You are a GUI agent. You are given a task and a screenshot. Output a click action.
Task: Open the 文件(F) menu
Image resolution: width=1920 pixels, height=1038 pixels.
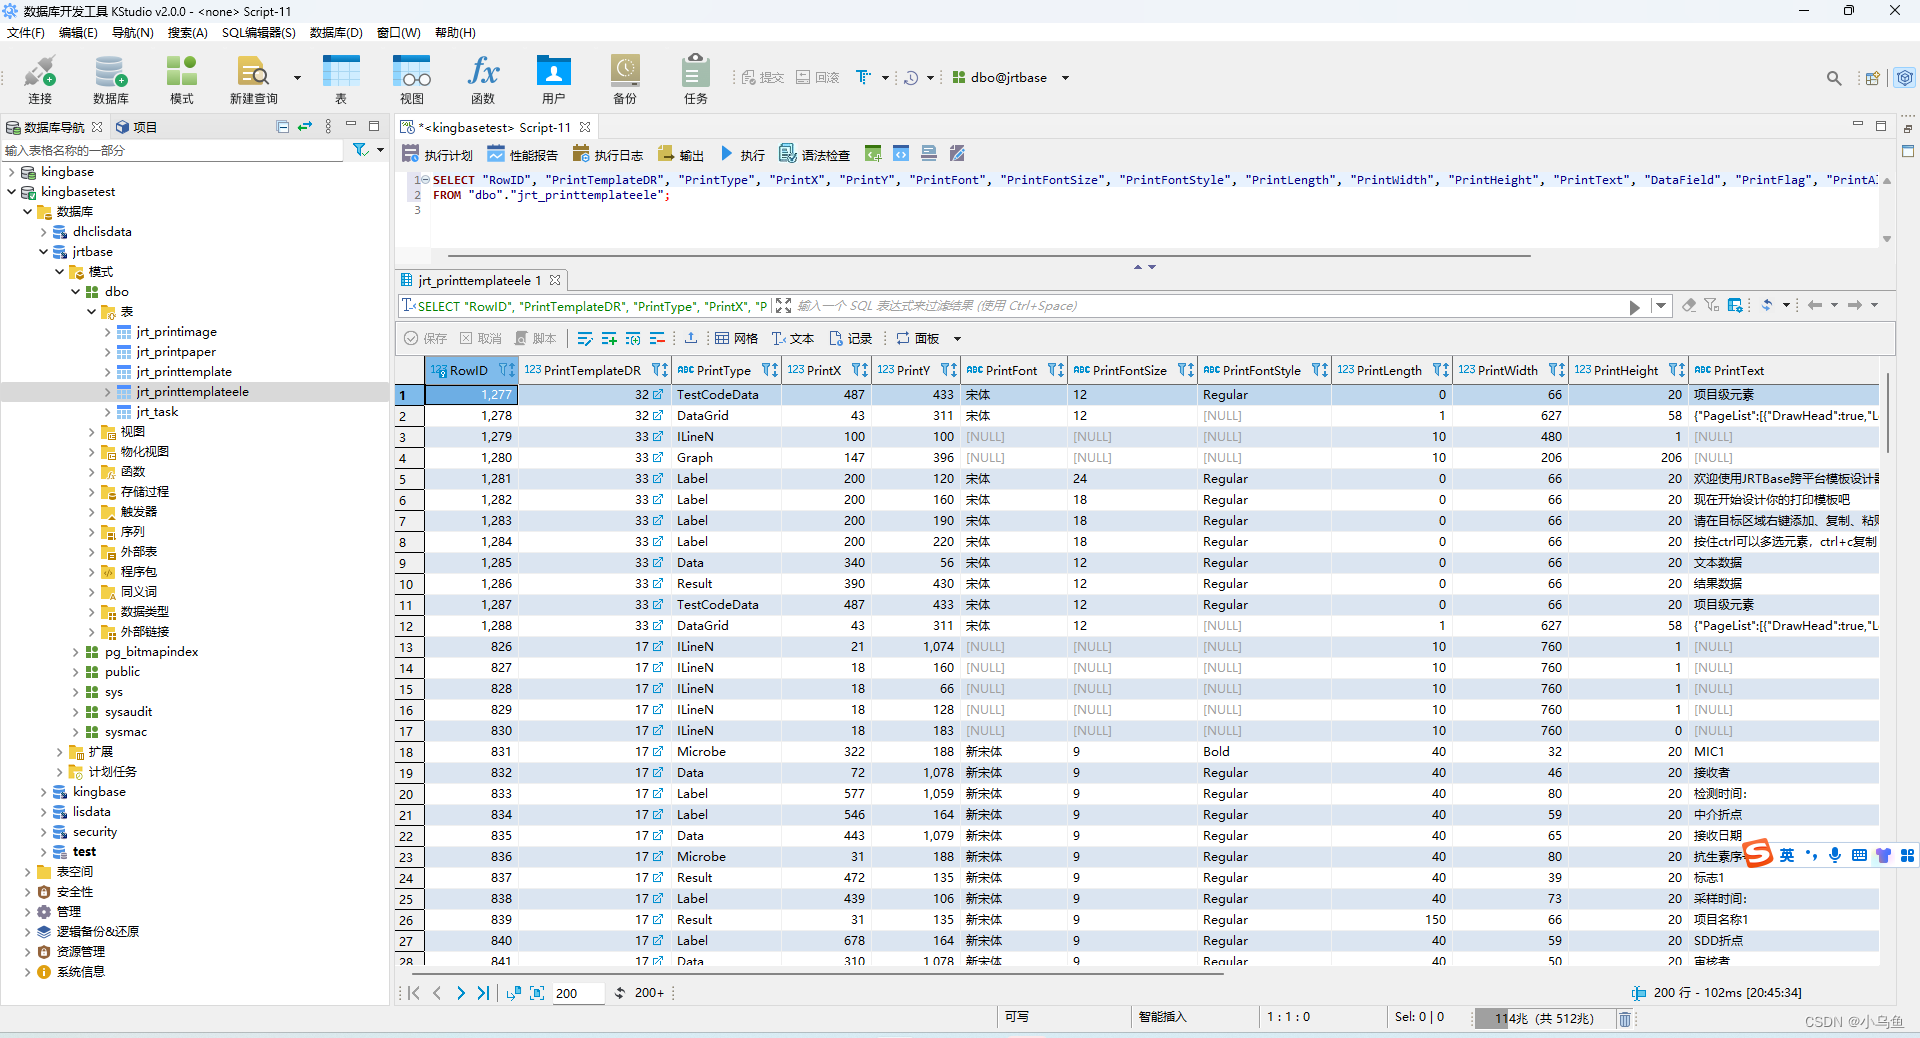(x=25, y=33)
